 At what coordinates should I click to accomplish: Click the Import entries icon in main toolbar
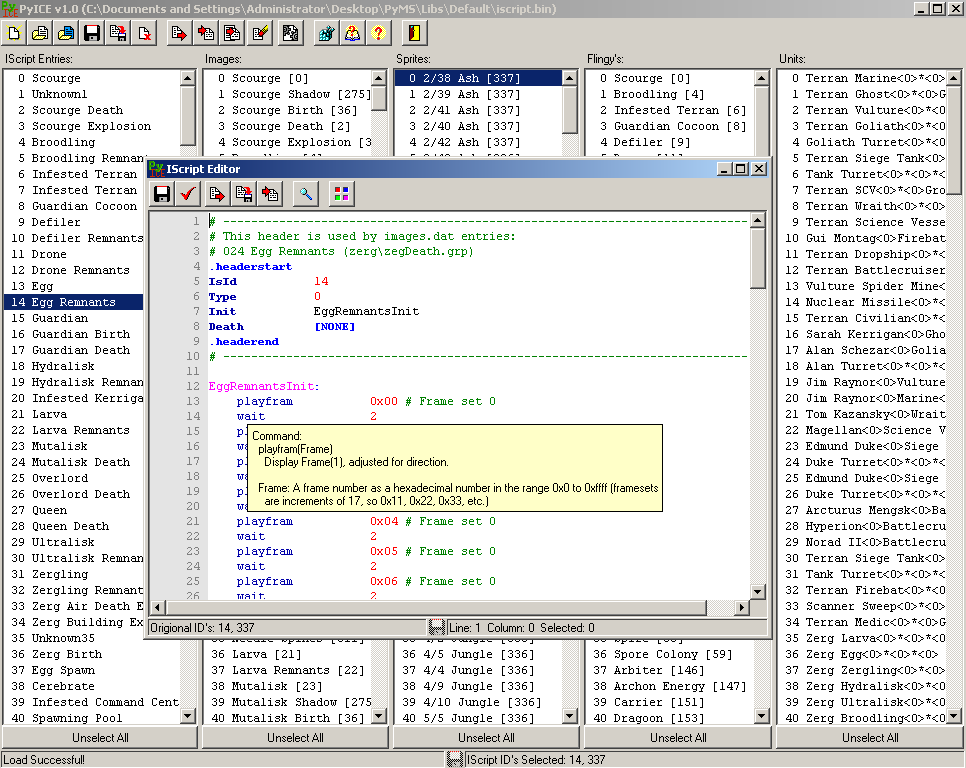(x=205, y=33)
